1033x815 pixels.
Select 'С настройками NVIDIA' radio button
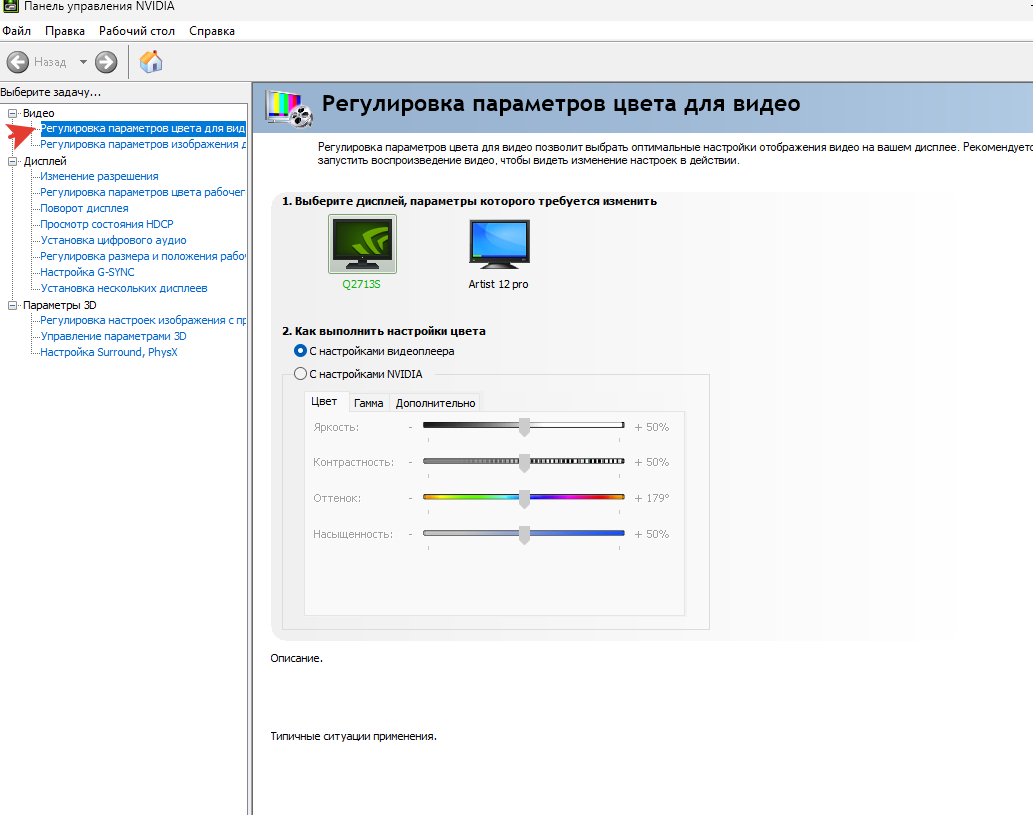click(x=301, y=374)
